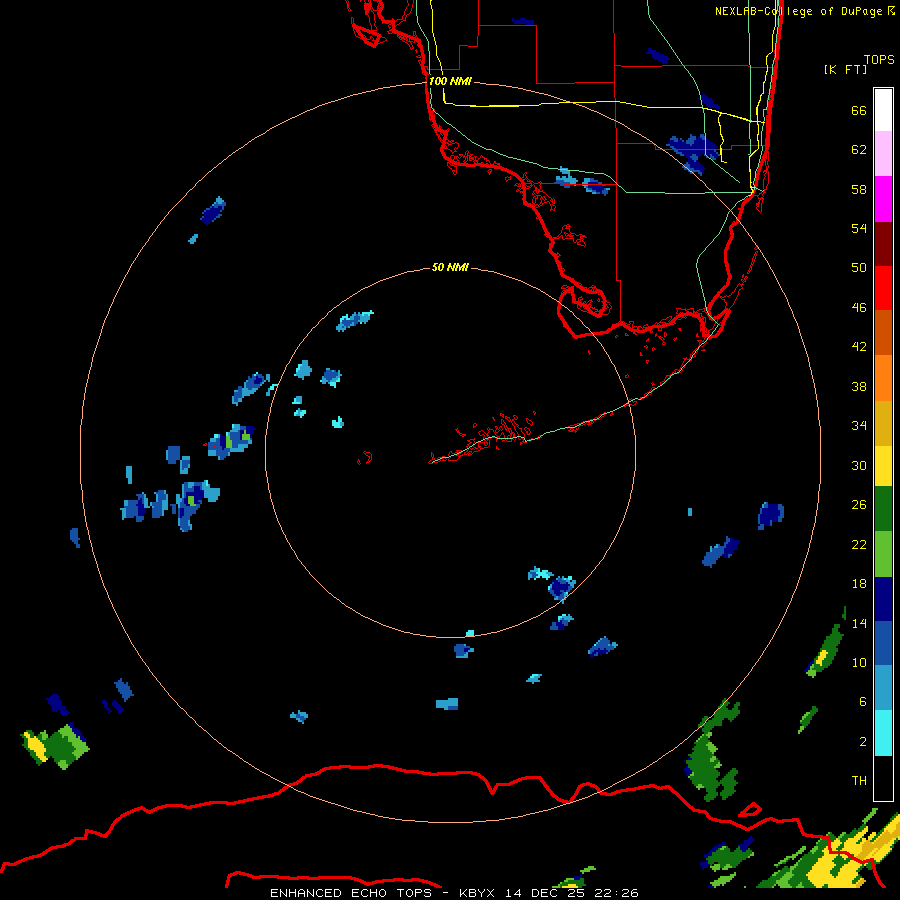The height and width of the screenshot is (900, 900).
Task: Click the '22' legend value
Action: (x=859, y=544)
